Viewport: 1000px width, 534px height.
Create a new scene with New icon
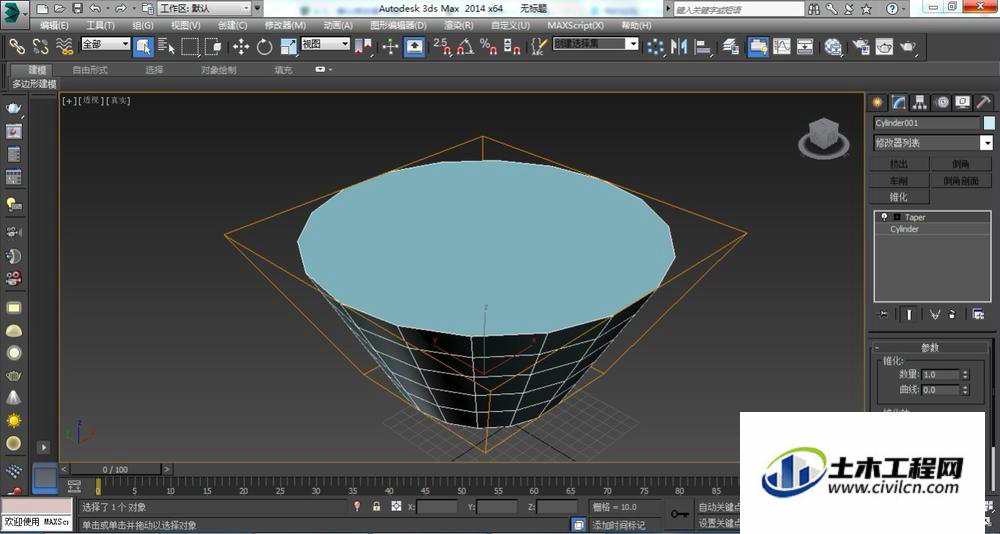click(x=42, y=8)
